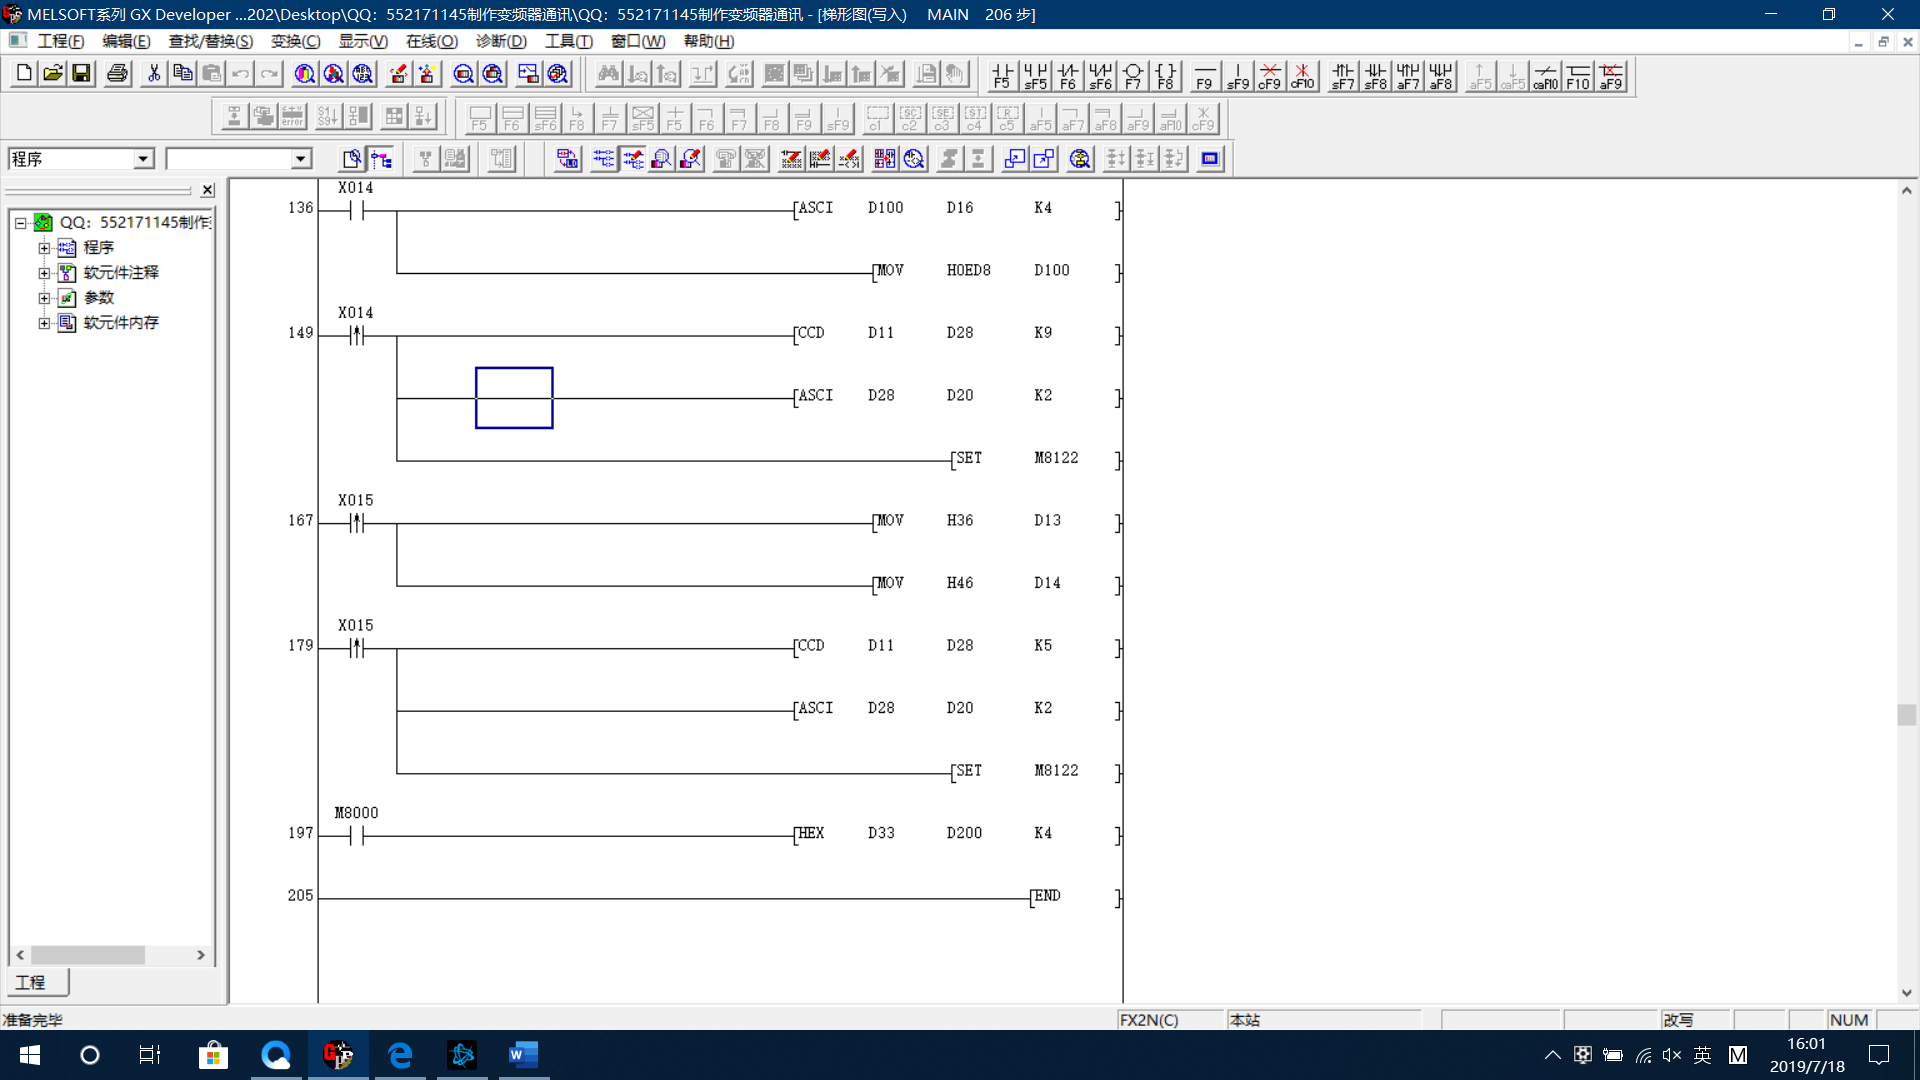The height and width of the screenshot is (1080, 1920).
Task: Delete horizontal line cF9 icon
Action: [x=1270, y=76]
